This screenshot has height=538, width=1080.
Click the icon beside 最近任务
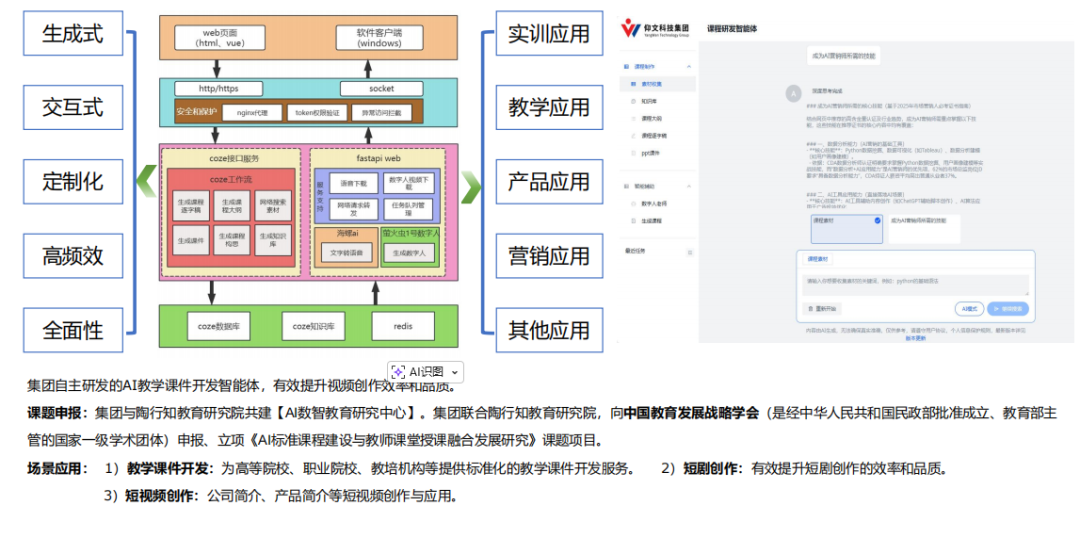(689, 253)
